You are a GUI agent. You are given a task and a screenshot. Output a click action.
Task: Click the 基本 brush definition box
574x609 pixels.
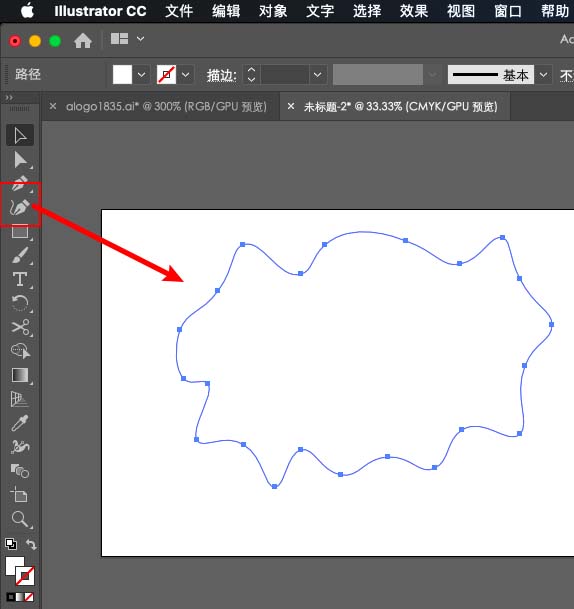pos(491,75)
